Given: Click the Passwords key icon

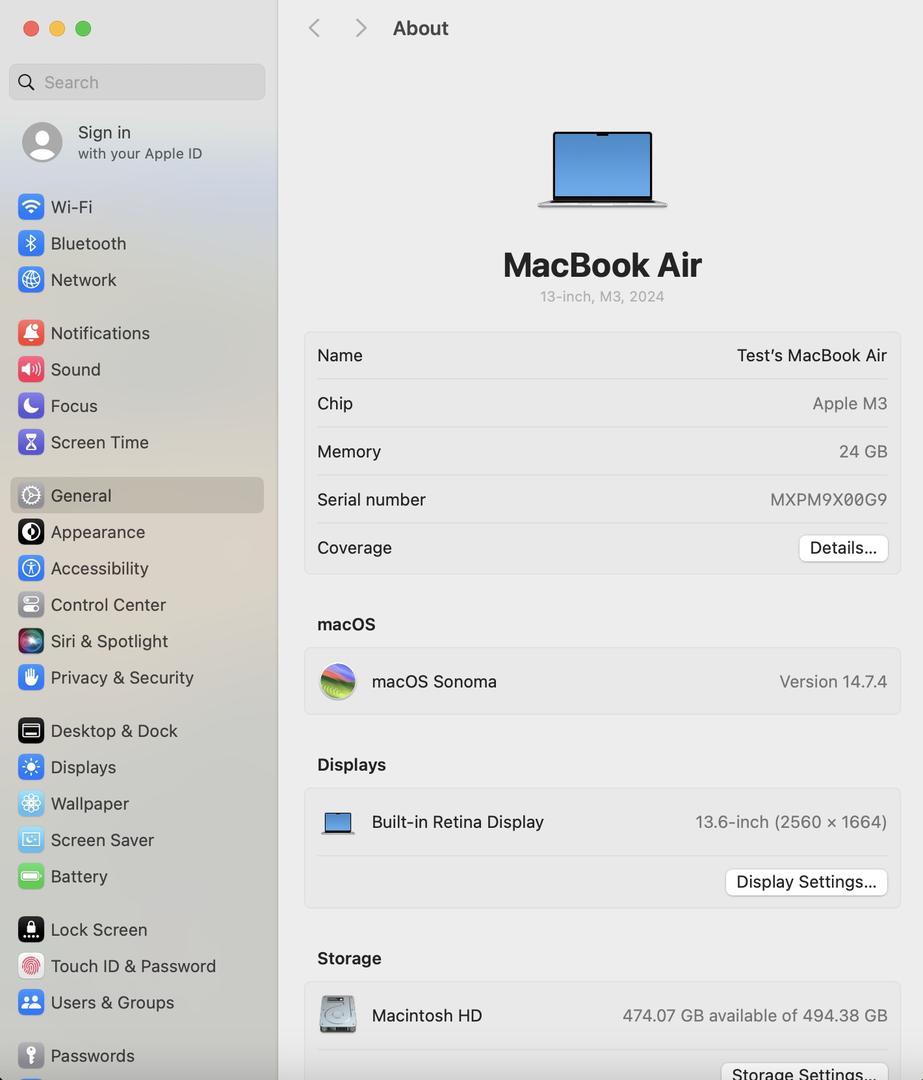Looking at the screenshot, I should point(31,1056).
